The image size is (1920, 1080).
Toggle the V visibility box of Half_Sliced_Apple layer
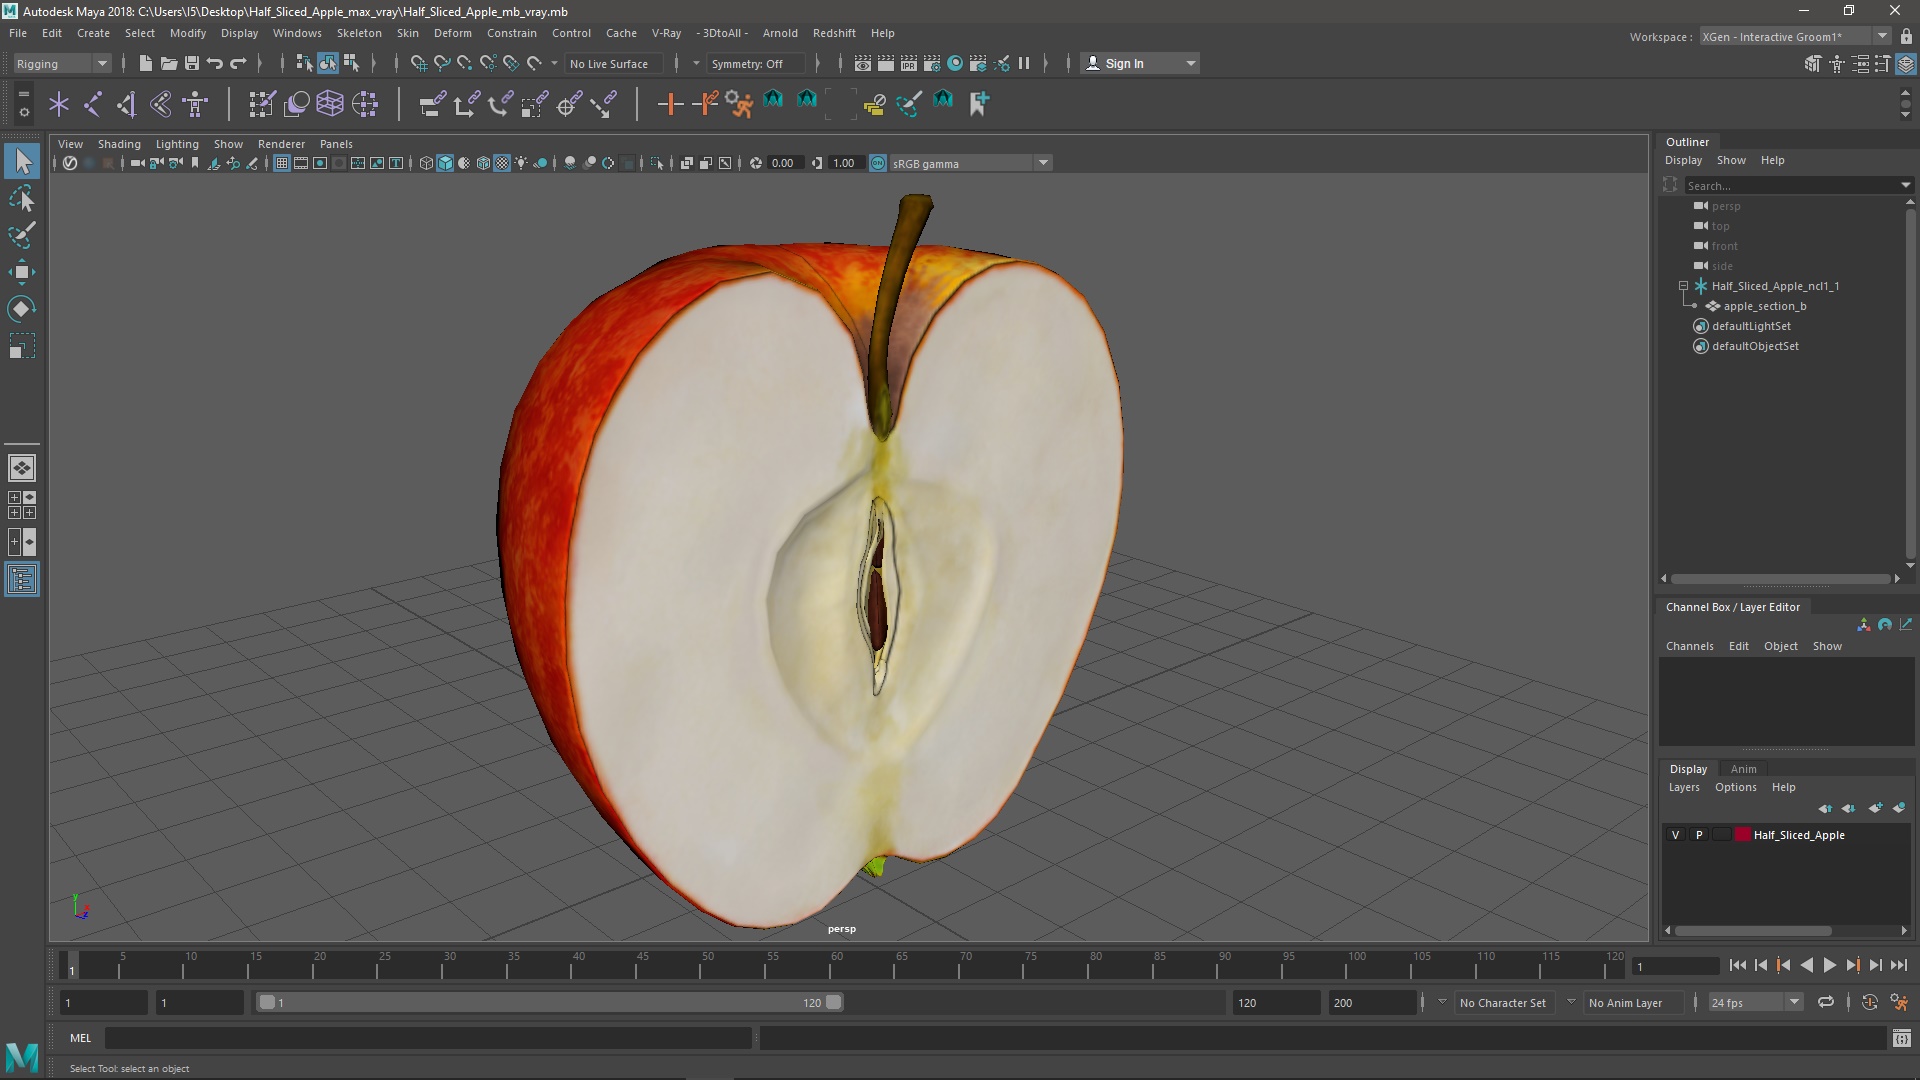(1676, 835)
